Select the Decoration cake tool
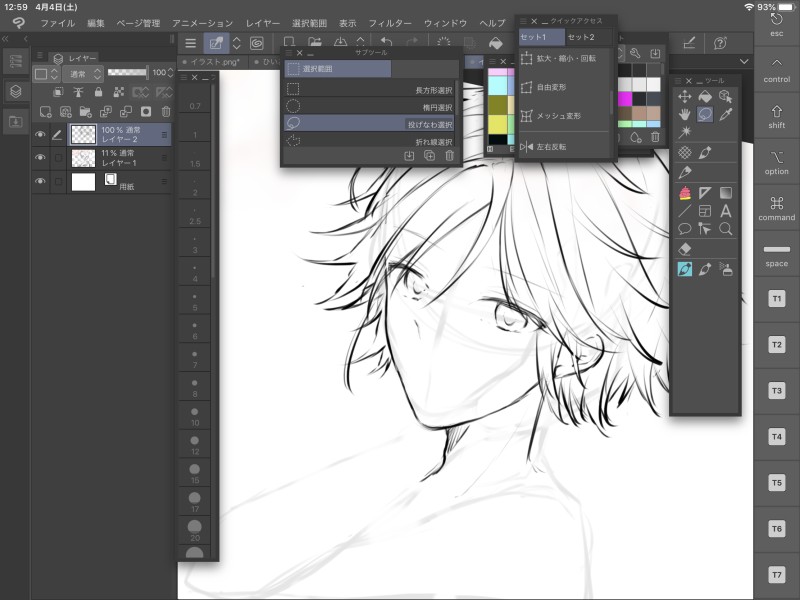 [685, 193]
